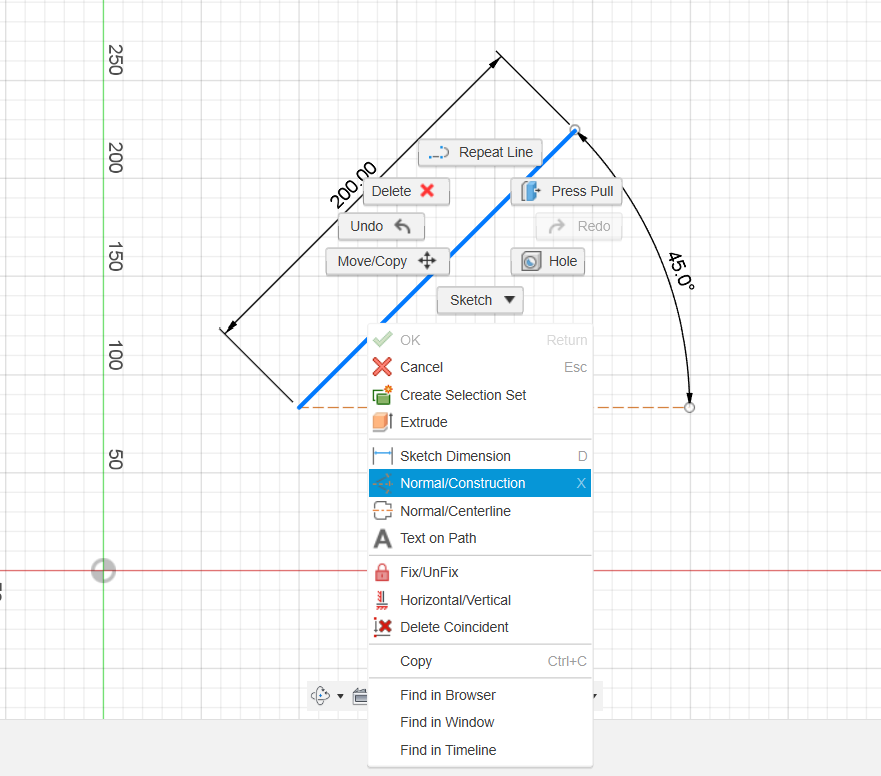Click the 45.0° angle dimension text
Screen dimensions: 881x776
682,271
